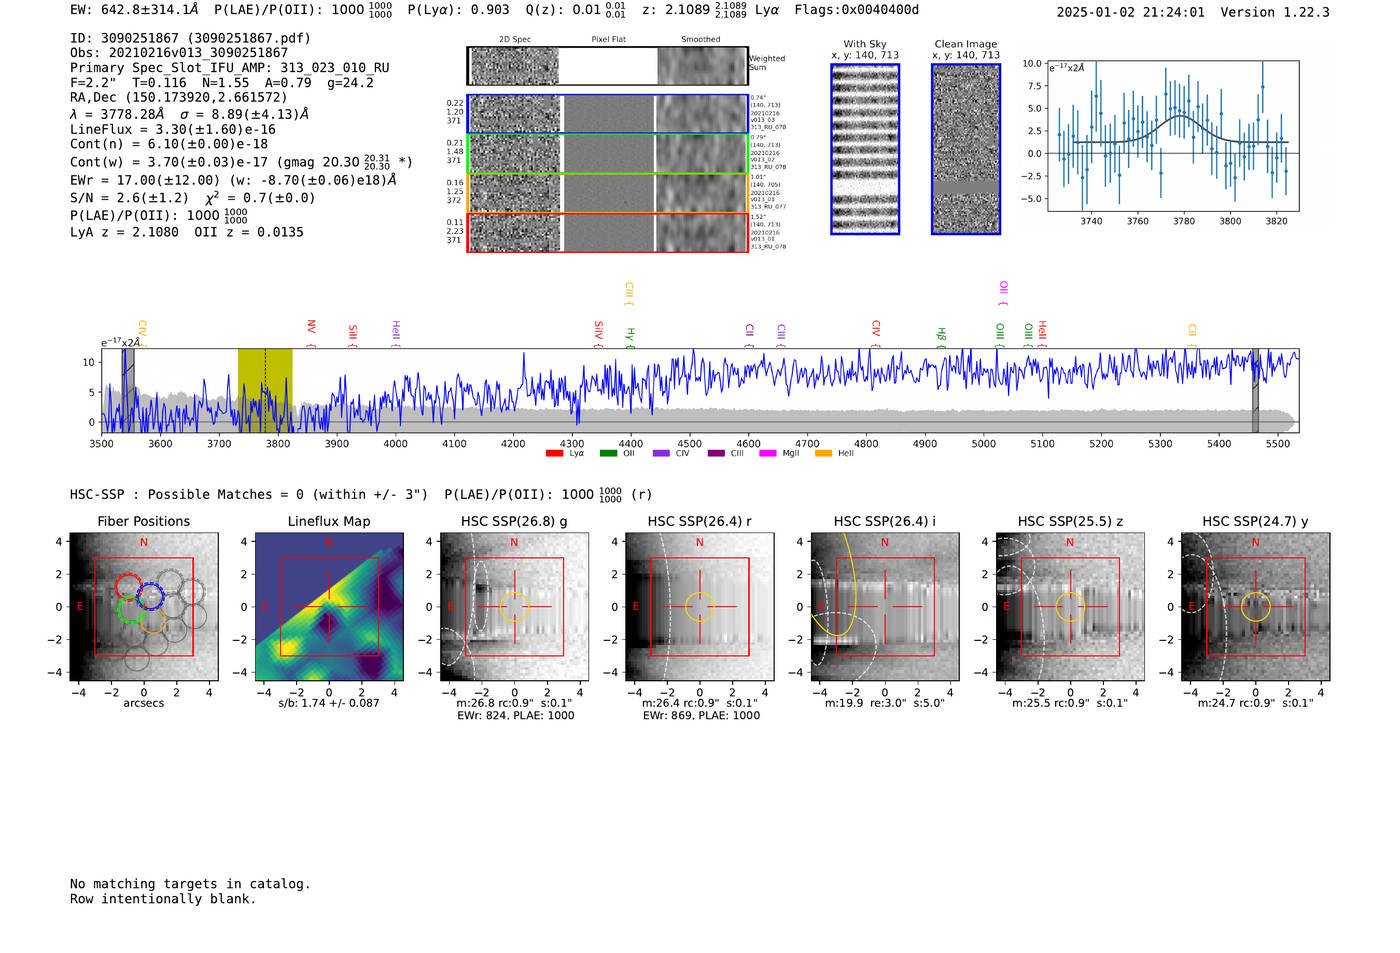1400x953 pixels.
Task: Click the "2025-01-02 21:24:01" timestamp
Action: coord(1130,12)
